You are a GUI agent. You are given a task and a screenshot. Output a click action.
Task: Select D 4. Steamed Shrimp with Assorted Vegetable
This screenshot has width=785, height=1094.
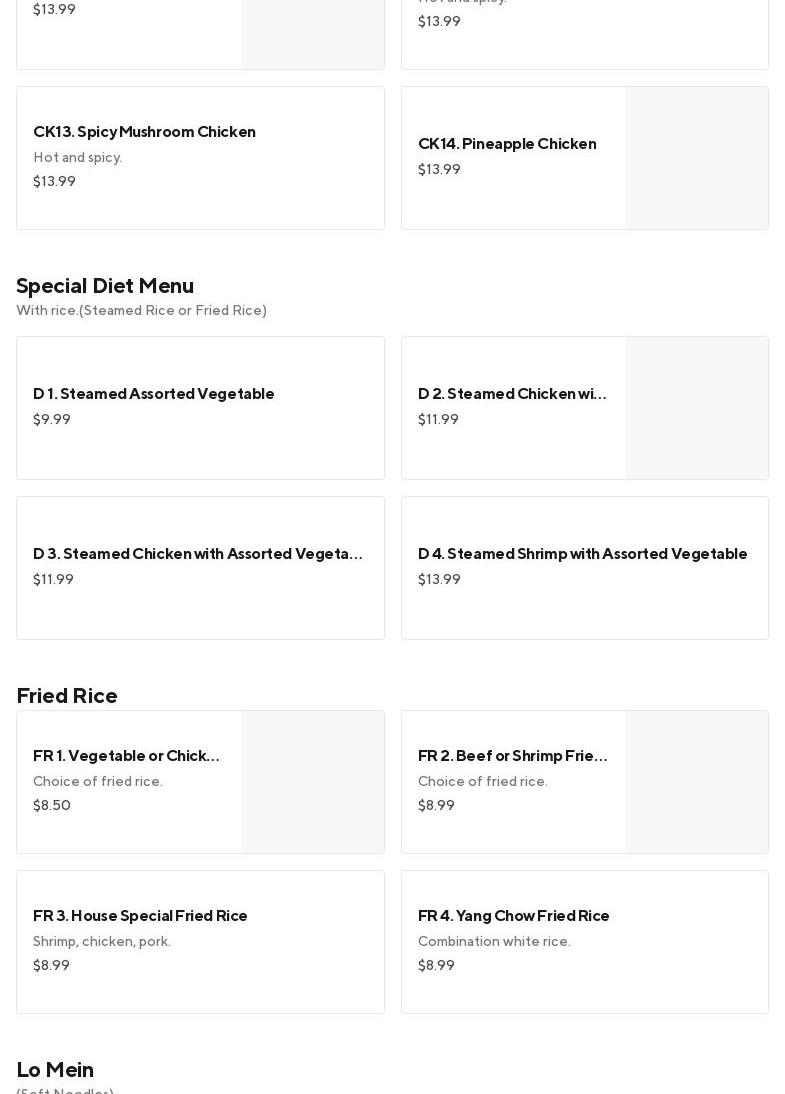[582, 554]
